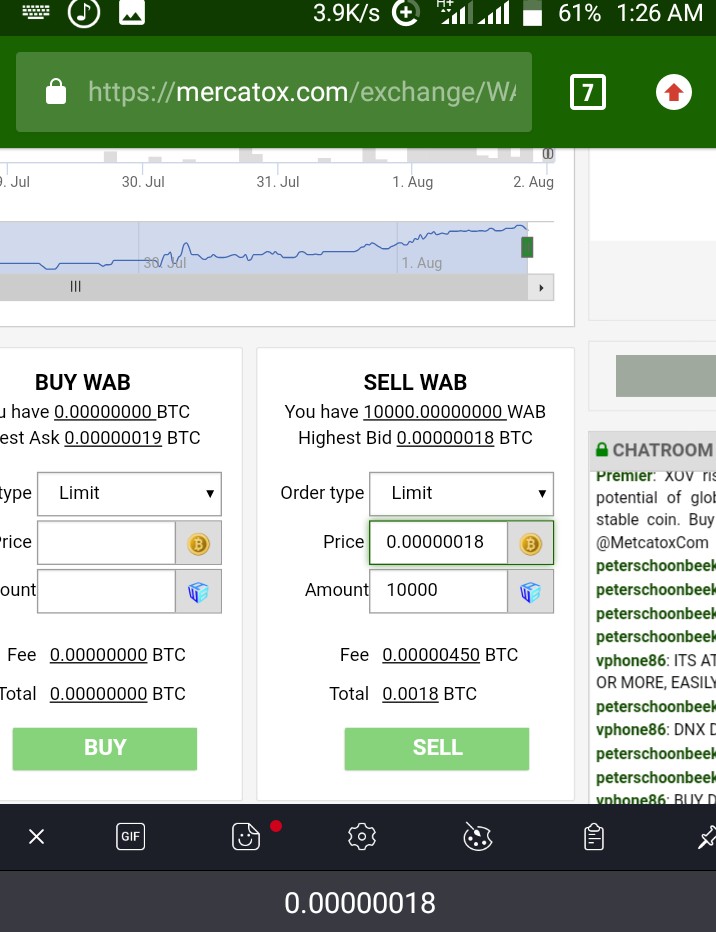Viewport: 716px width, 932px height.
Task: Open the Sell order type Limit dropdown
Action: [x=461, y=493]
